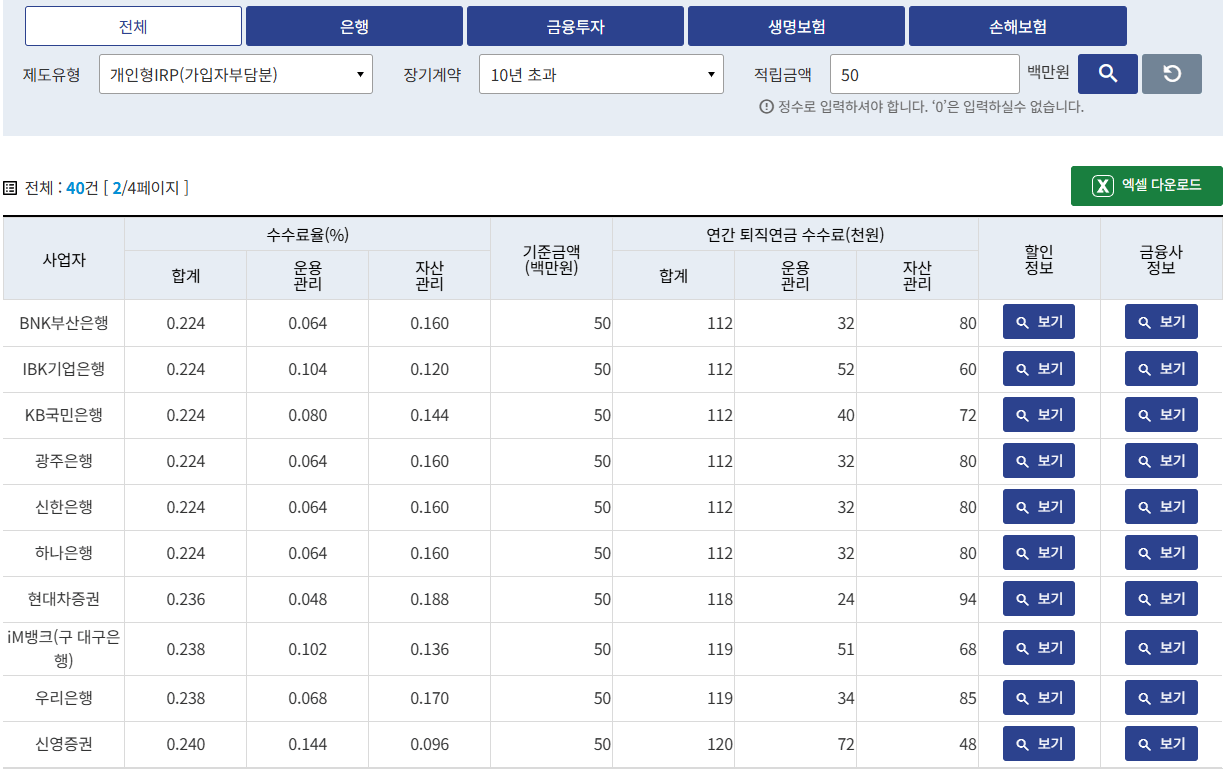Click the reset (refresh) icon button
This screenshot has width=1225, height=774.
tap(1171, 73)
